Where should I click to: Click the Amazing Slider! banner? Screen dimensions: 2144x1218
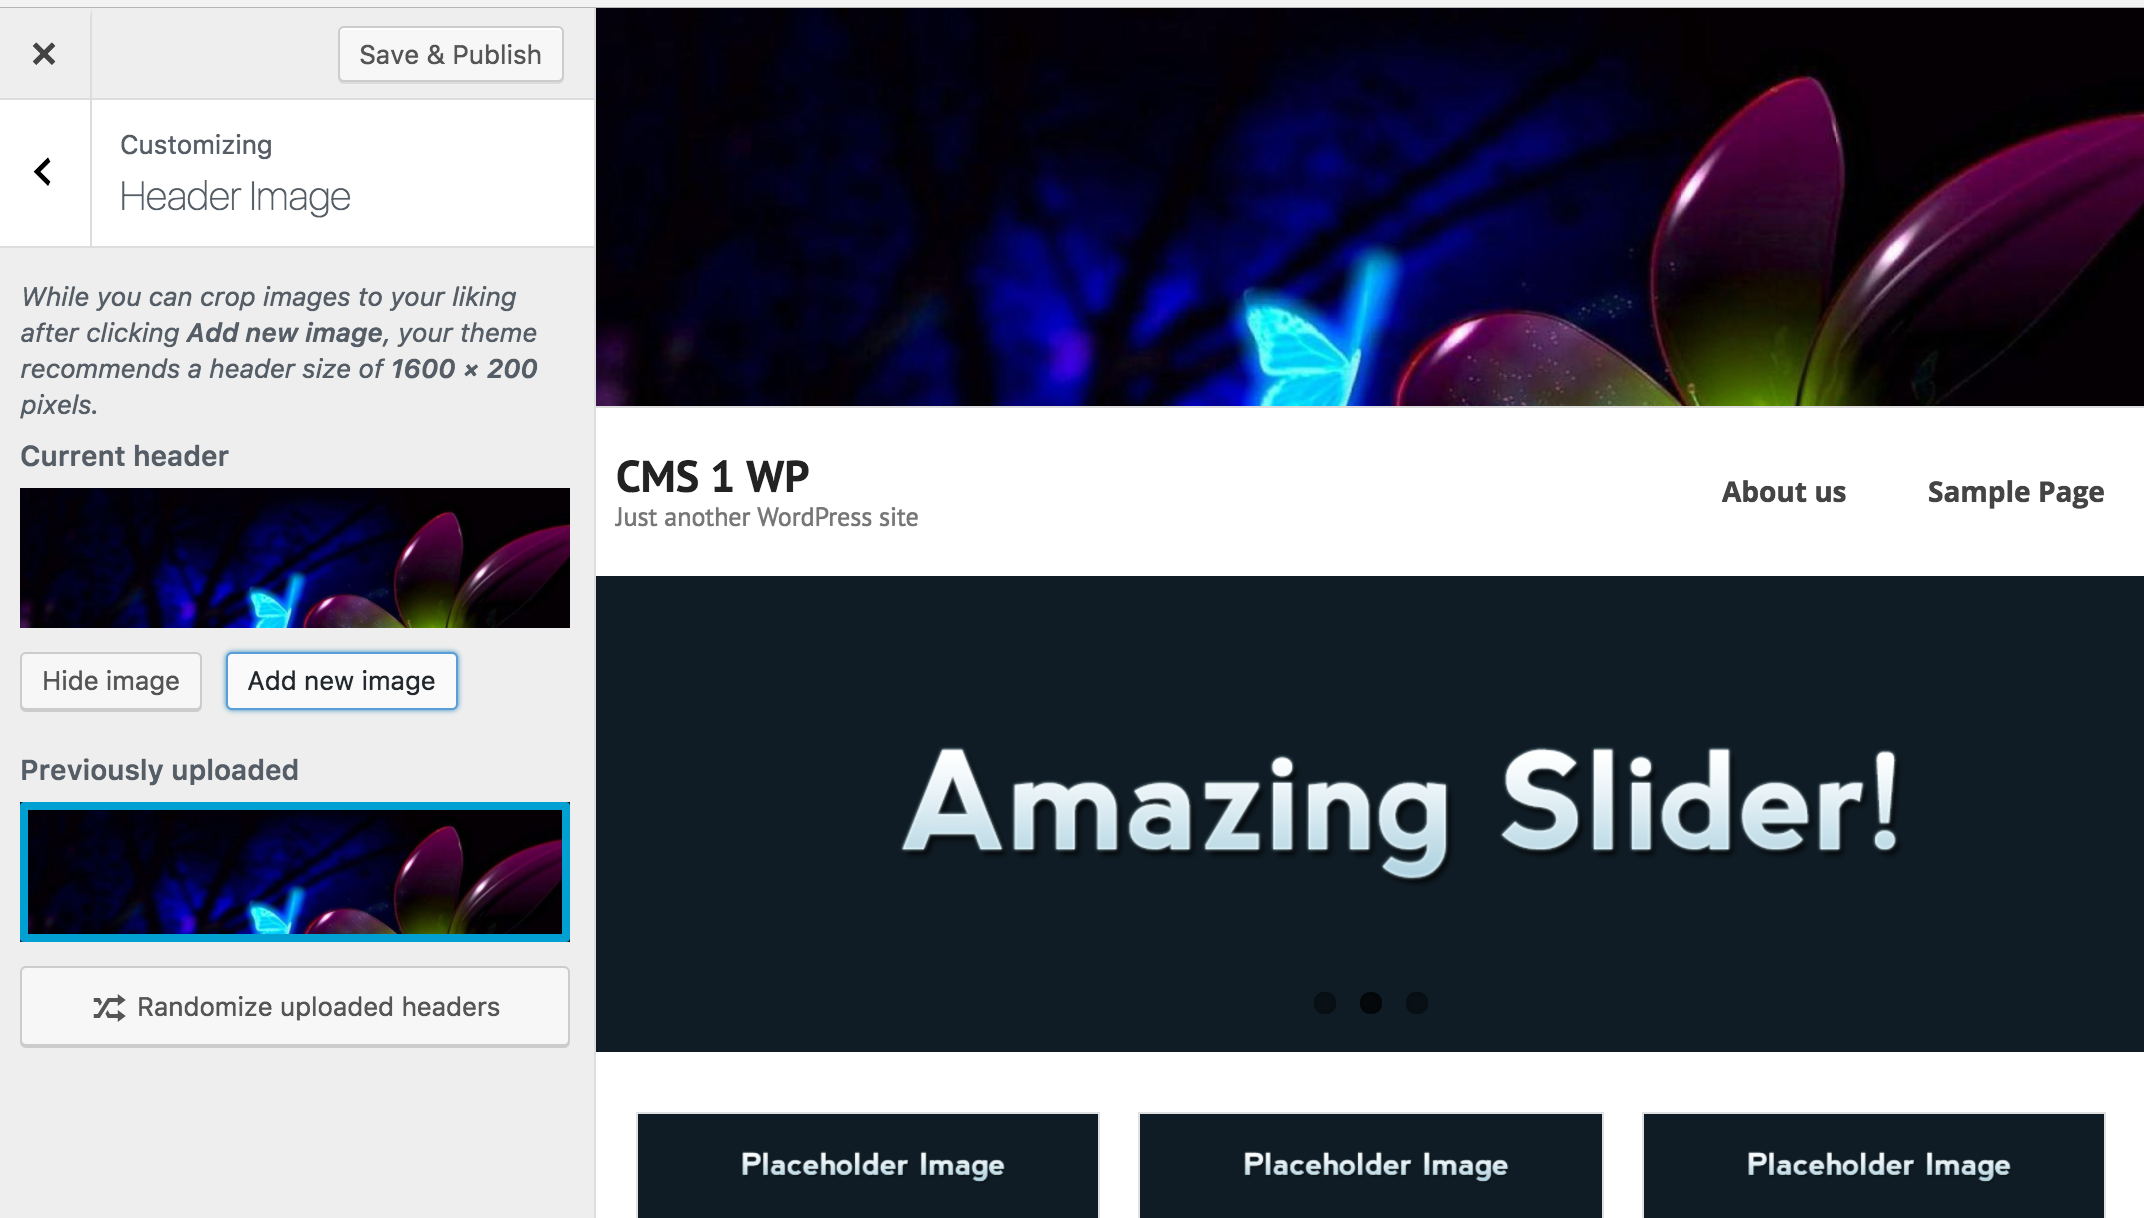pos(1370,814)
